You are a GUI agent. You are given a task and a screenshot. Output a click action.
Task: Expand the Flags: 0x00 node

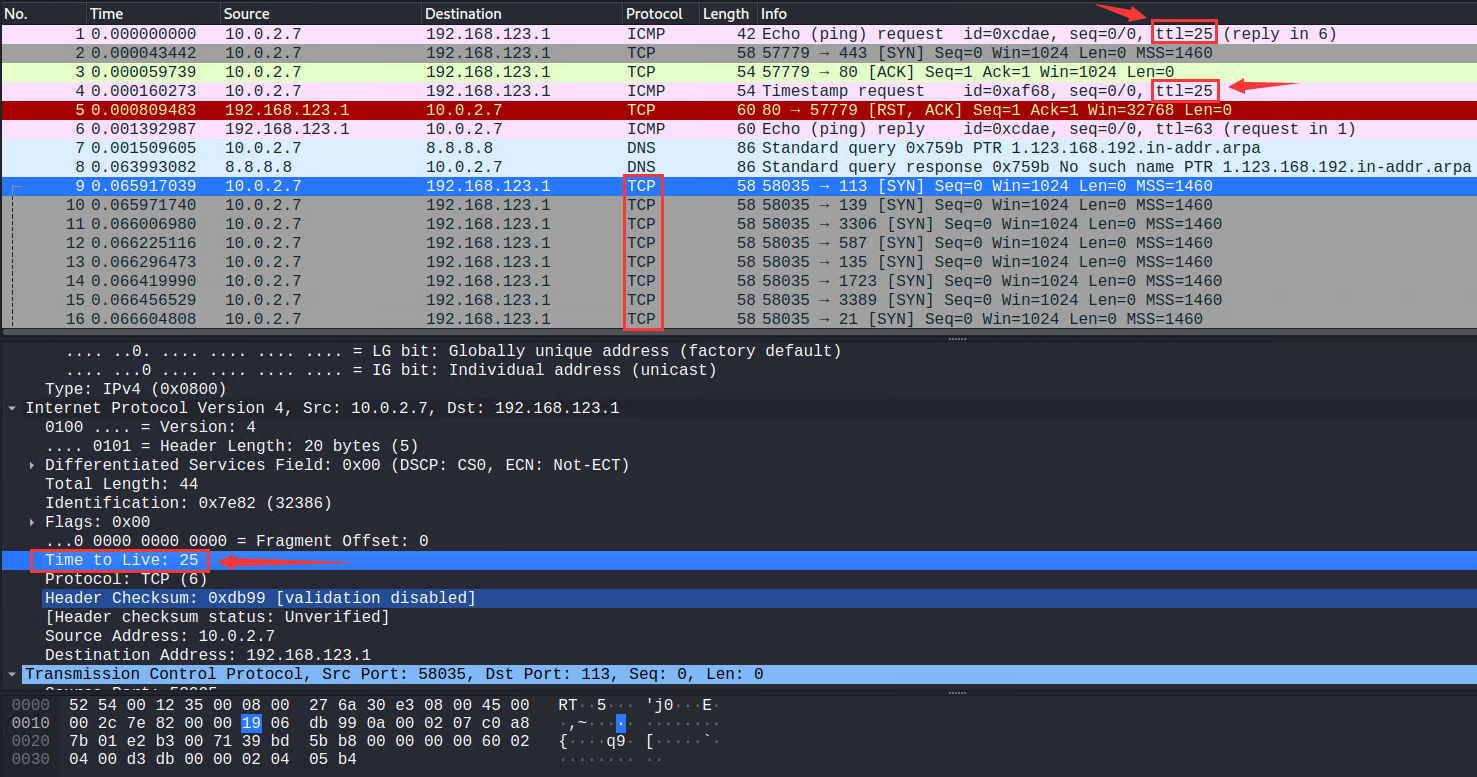[31, 522]
